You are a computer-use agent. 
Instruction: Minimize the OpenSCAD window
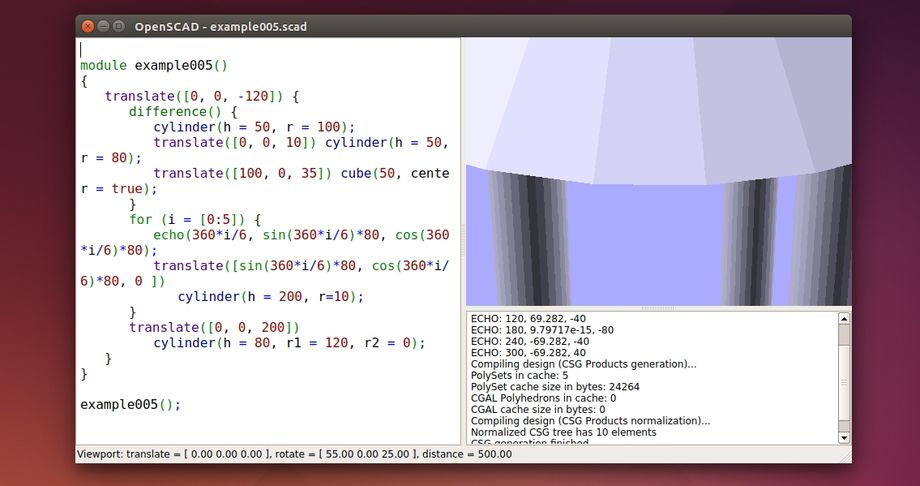pyautogui.click(x=104, y=26)
